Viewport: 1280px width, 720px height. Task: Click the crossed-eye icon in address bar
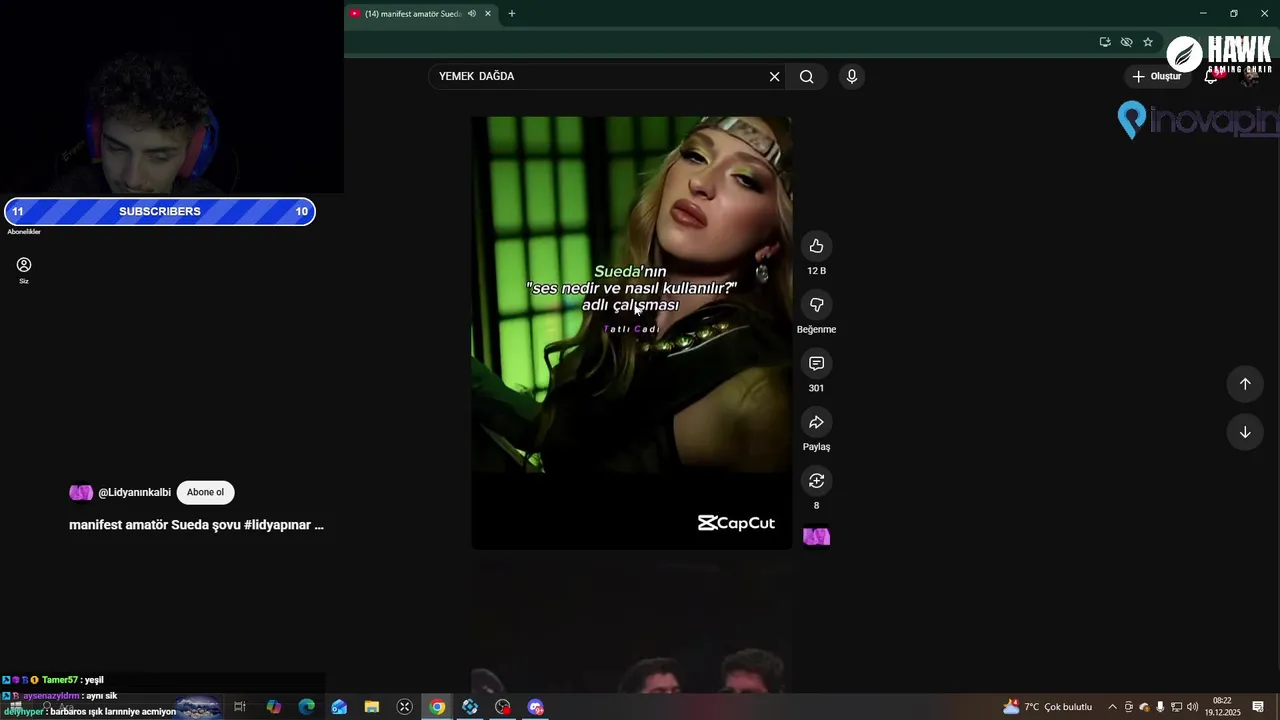click(1126, 42)
